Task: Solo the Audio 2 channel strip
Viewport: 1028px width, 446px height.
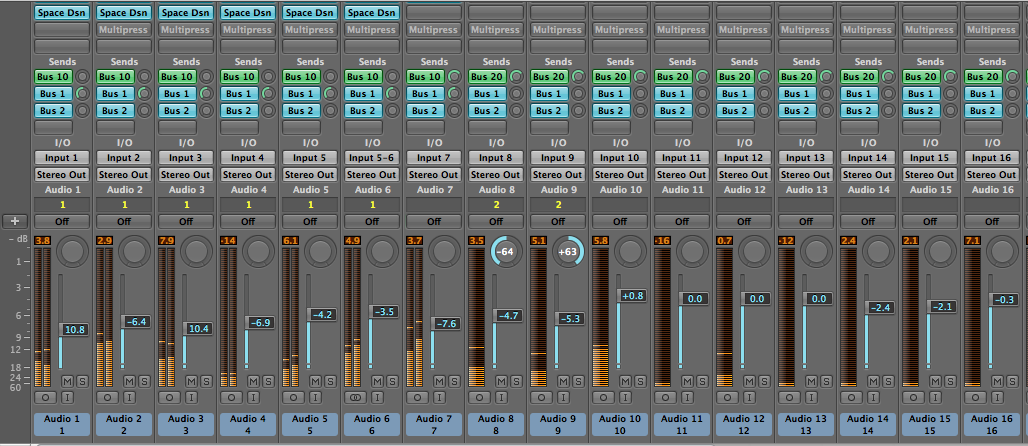Action: click(x=144, y=381)
